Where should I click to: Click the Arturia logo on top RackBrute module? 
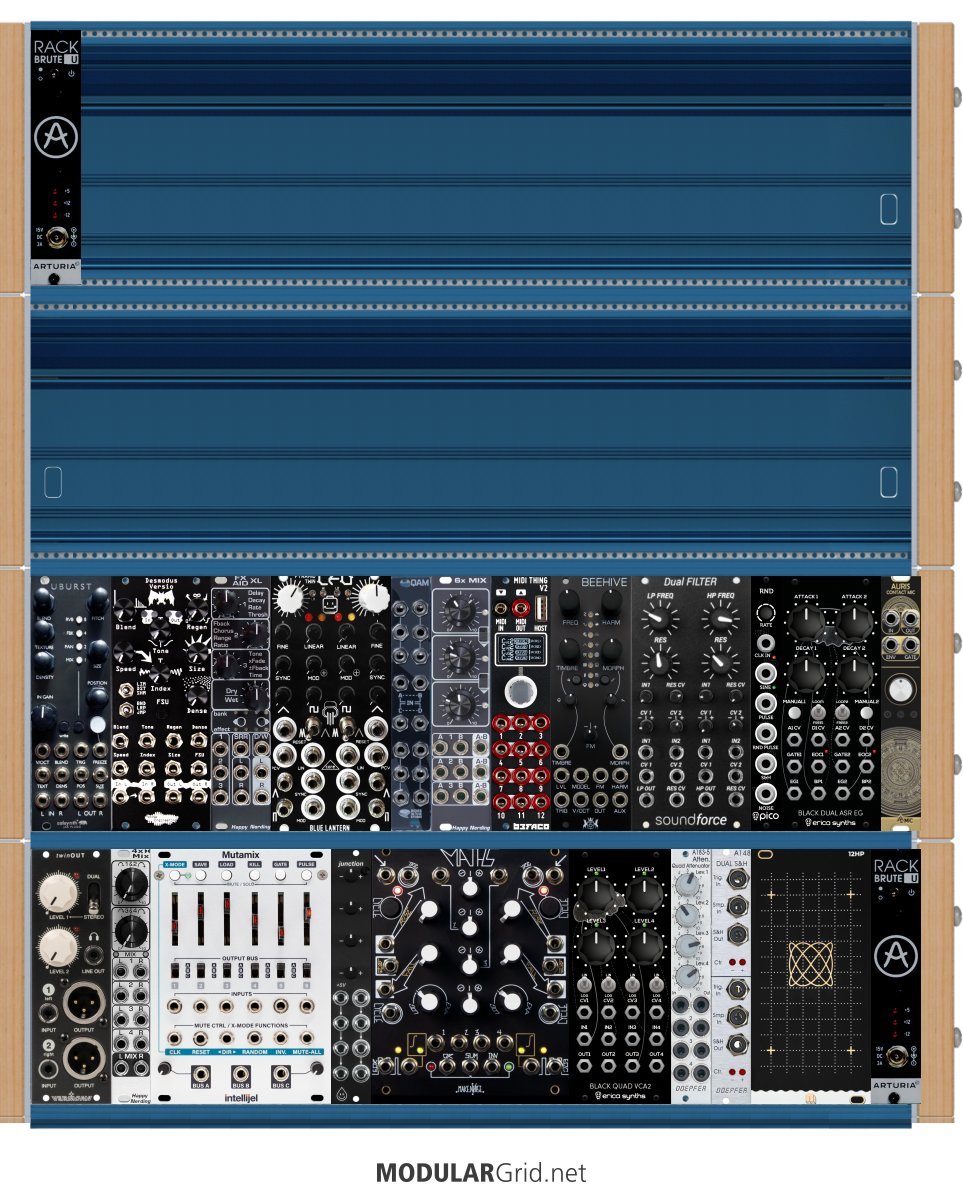point(56,138)
